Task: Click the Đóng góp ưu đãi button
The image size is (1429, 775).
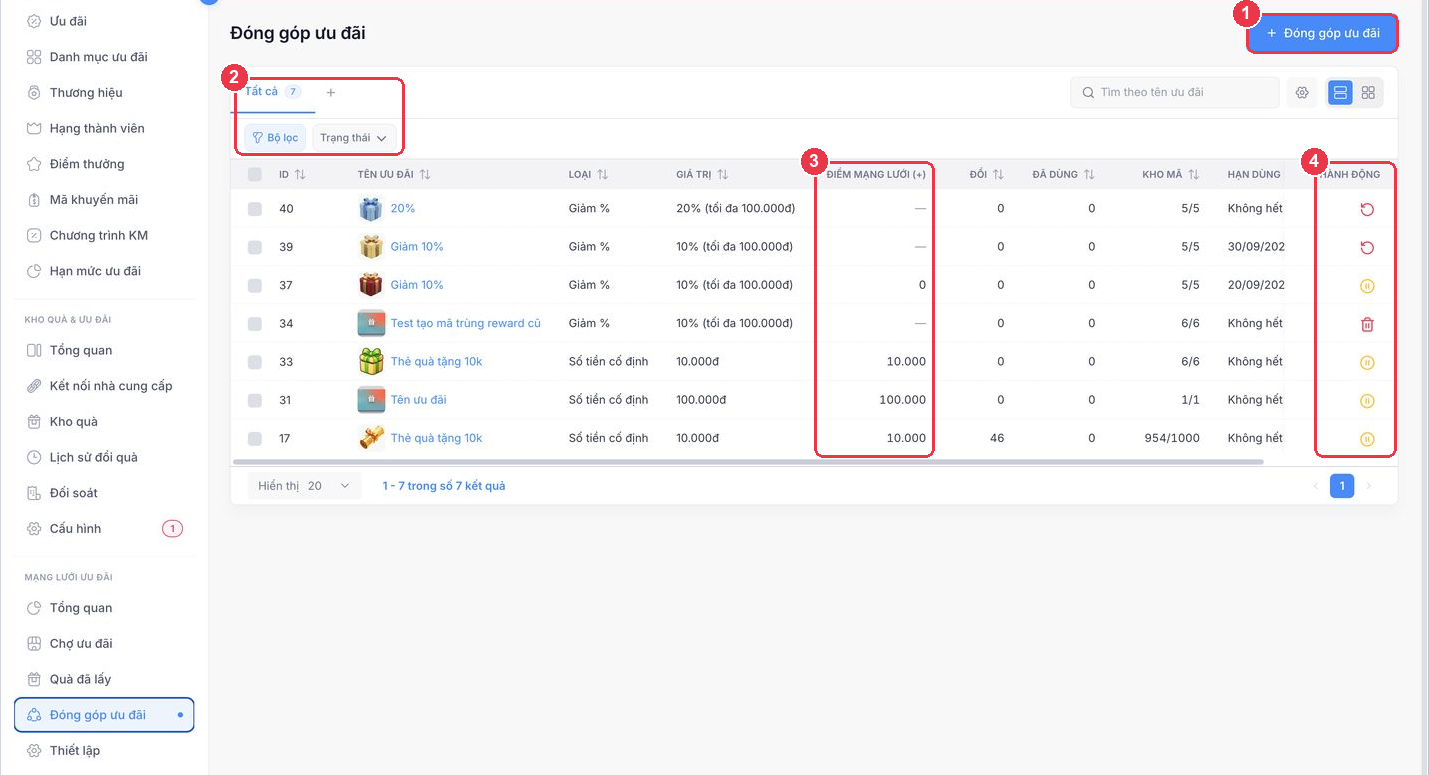Action: [1322, 33]
